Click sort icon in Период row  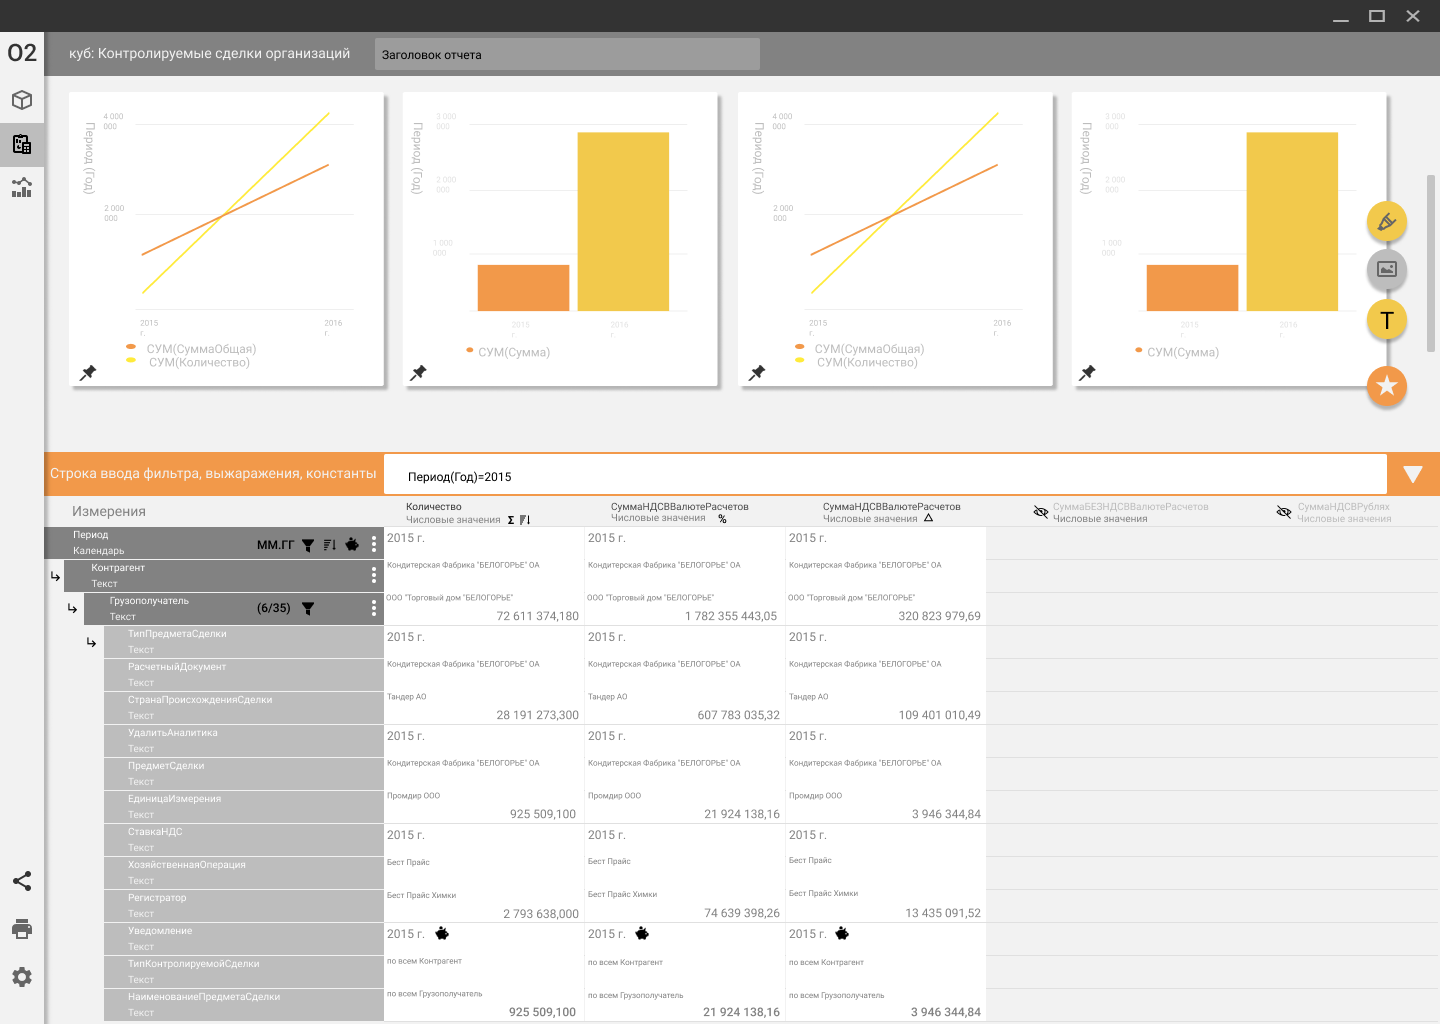tap(329, 545)
